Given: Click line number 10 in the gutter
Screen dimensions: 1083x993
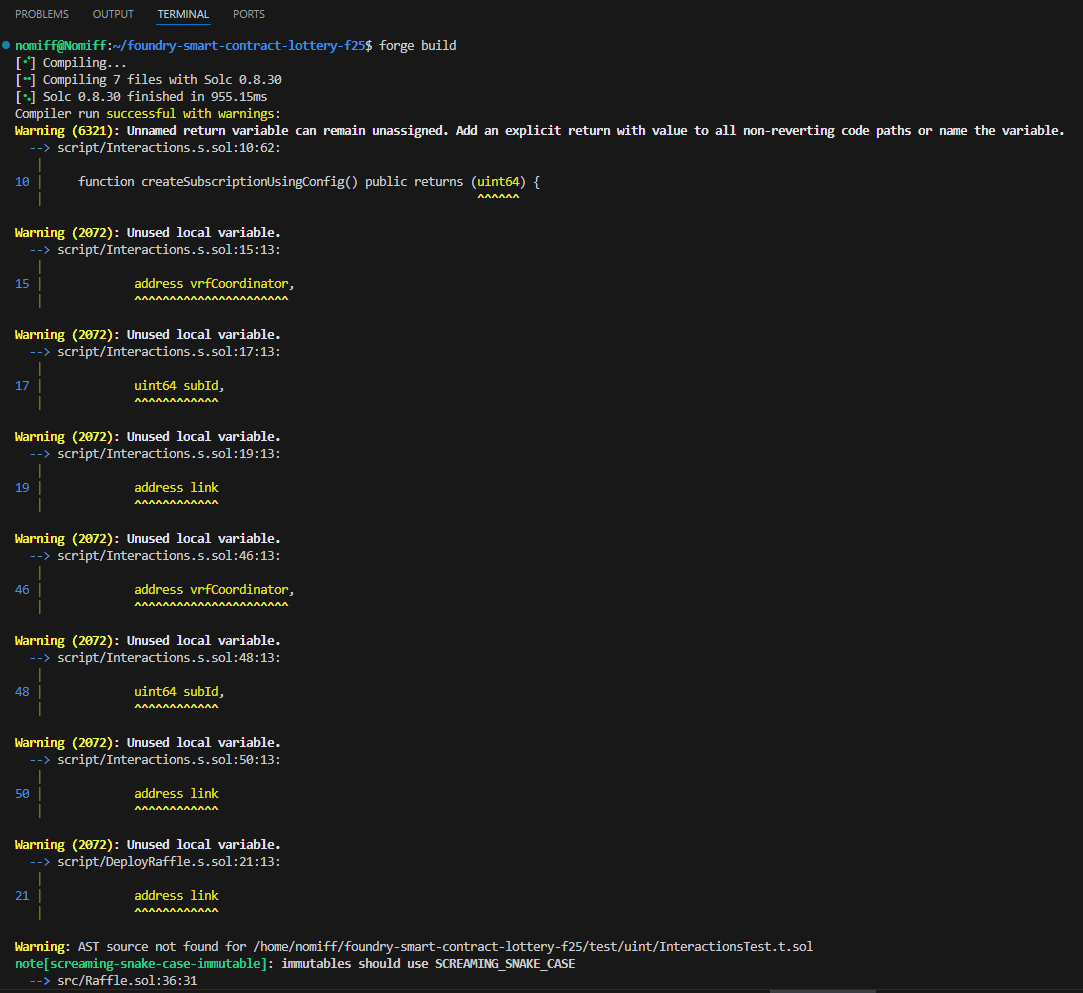Looking at the screenshot, I should pyautogui.click(x=22, y=182).
